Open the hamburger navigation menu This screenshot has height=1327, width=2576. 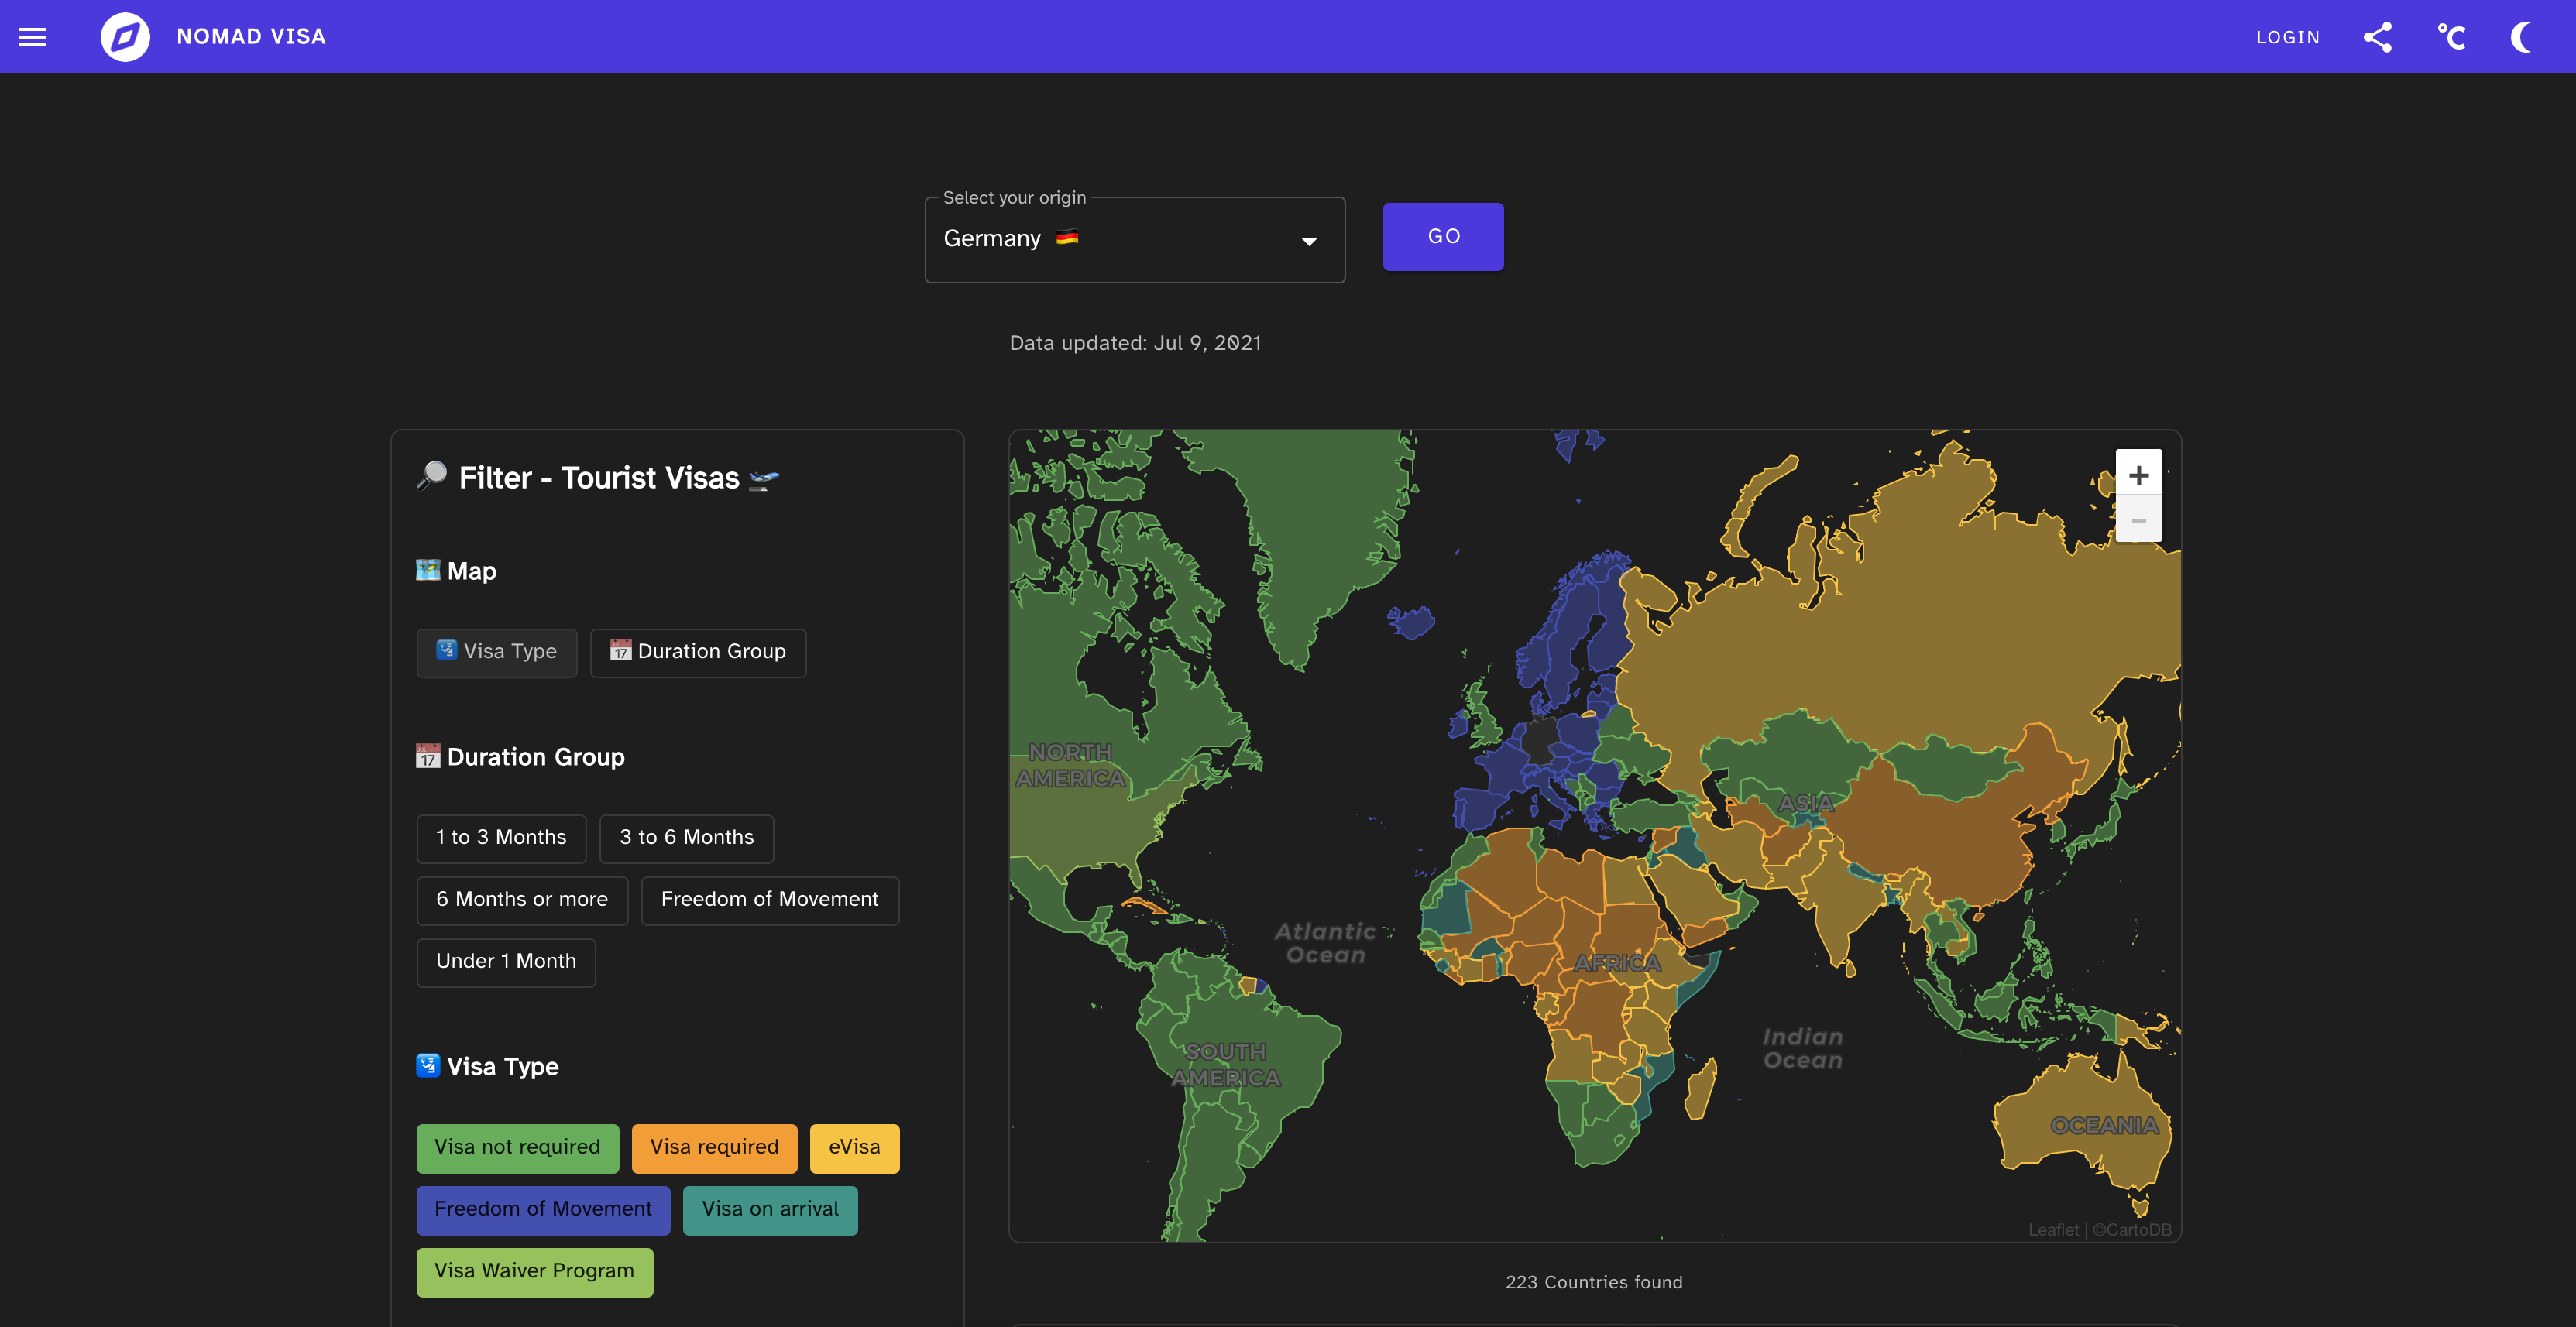coord(33,37)
